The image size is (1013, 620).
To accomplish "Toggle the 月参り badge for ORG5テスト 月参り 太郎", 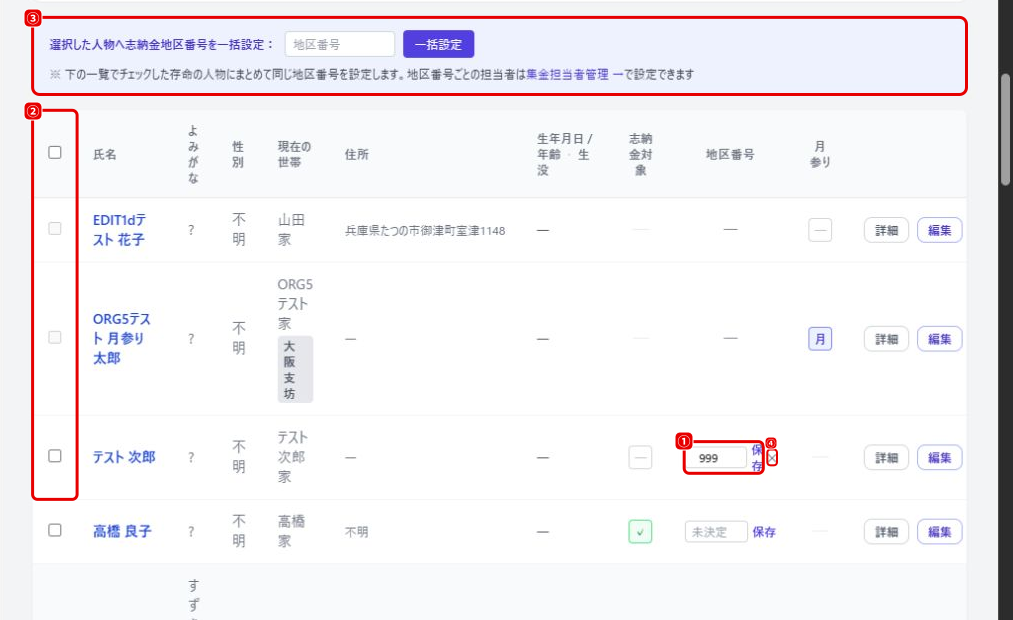I will click(x=820, y=339).
